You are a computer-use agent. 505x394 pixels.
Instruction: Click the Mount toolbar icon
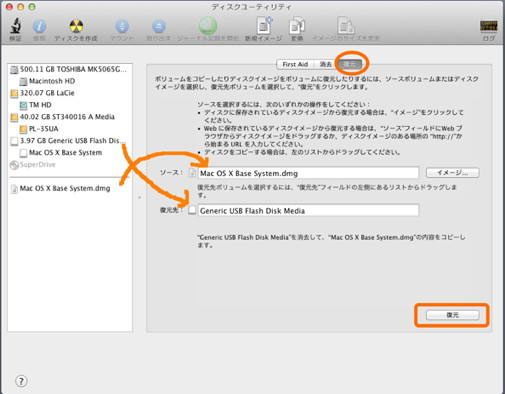coord(122,26)
